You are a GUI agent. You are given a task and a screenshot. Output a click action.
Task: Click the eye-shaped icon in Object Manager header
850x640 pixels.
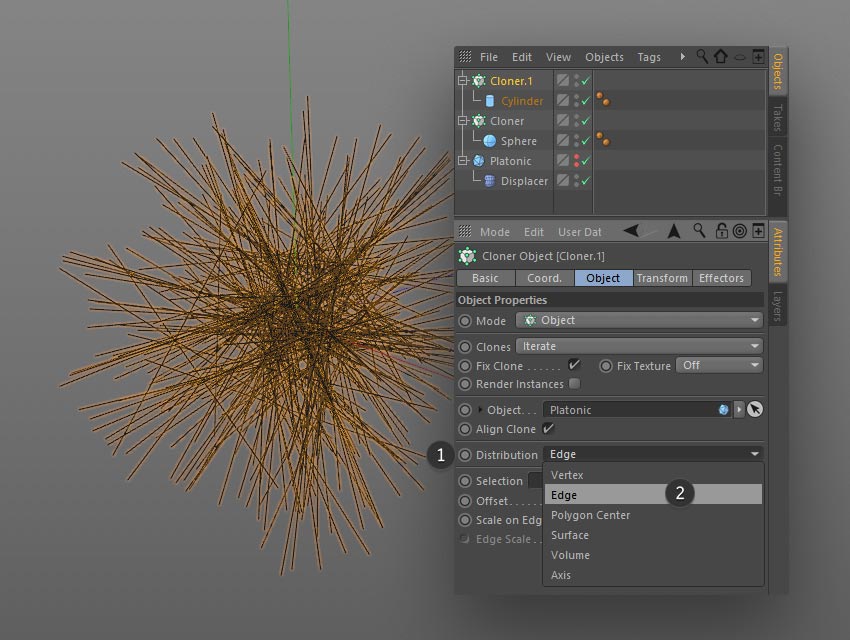tap(739, 57)
